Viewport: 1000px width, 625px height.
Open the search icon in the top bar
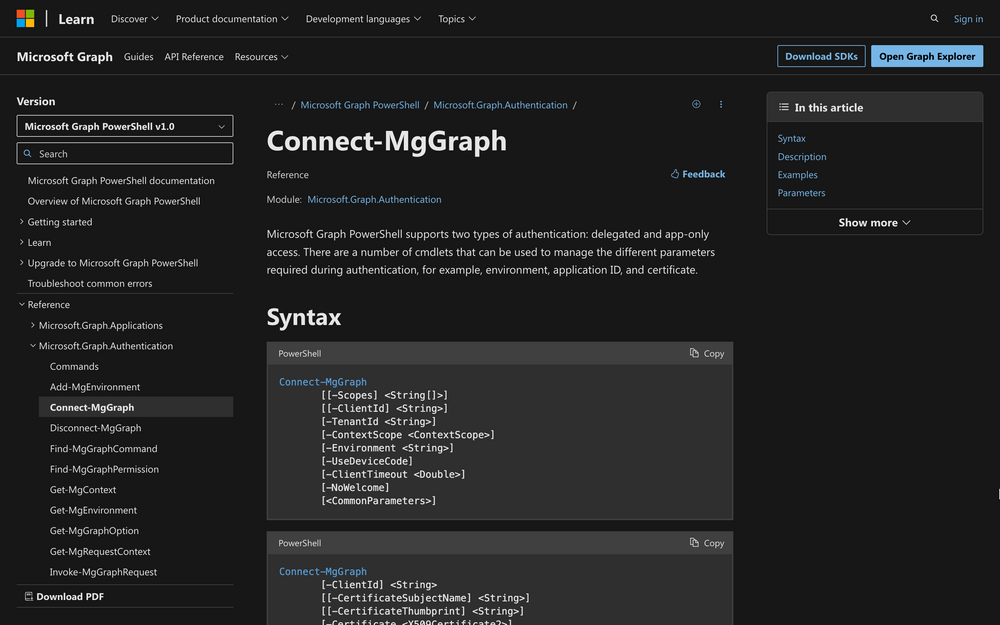934,18
